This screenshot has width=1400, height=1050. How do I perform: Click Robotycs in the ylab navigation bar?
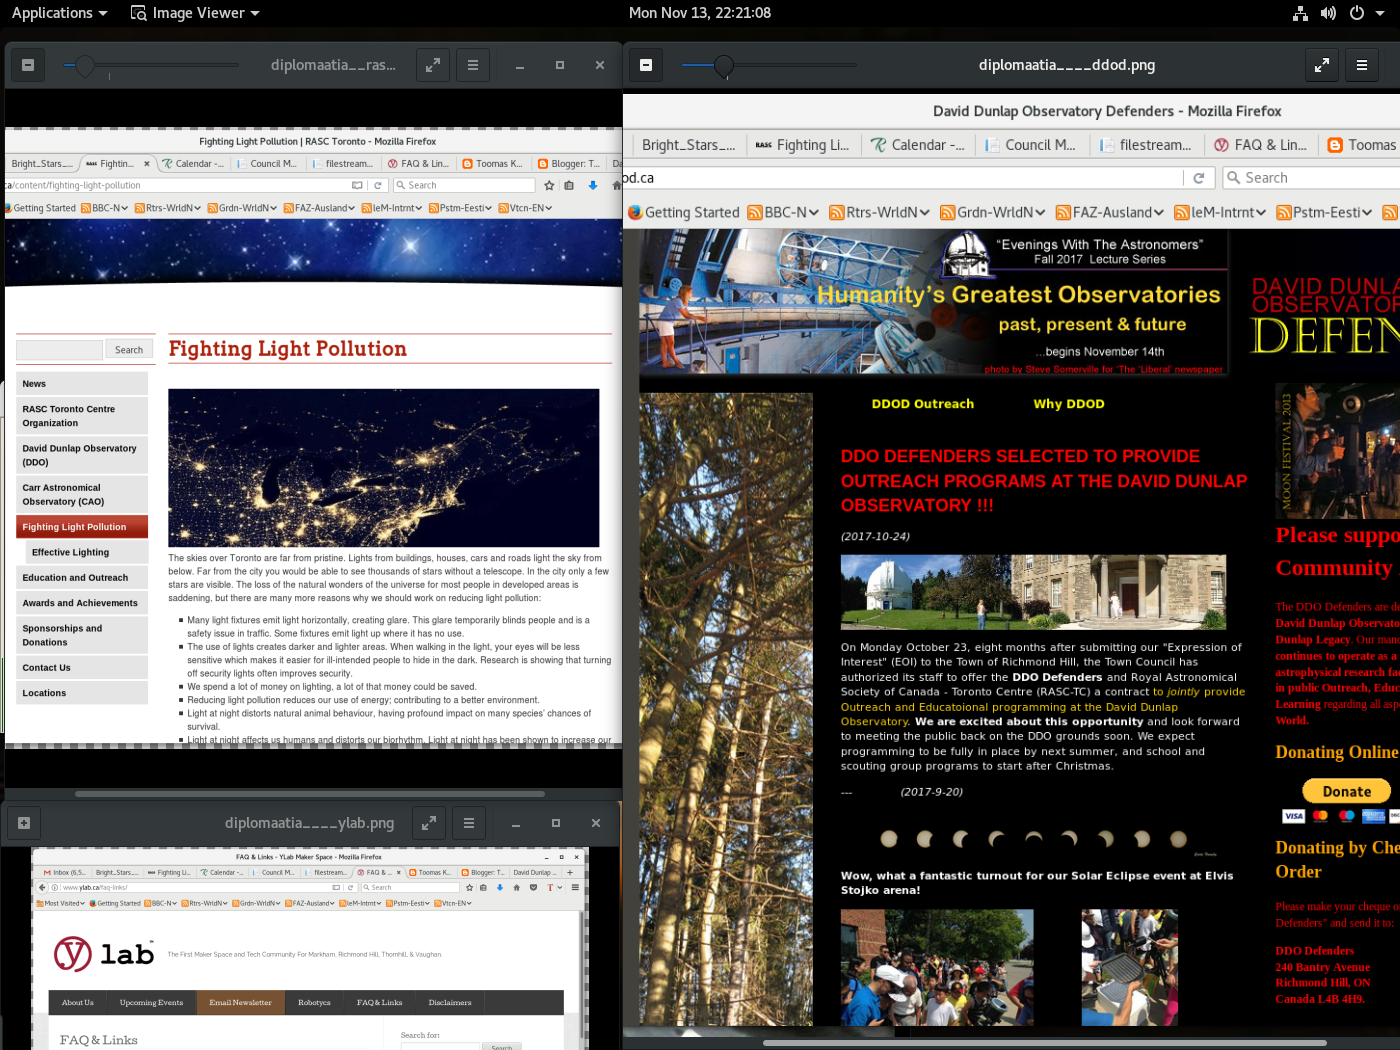[x=314, y=1003]
